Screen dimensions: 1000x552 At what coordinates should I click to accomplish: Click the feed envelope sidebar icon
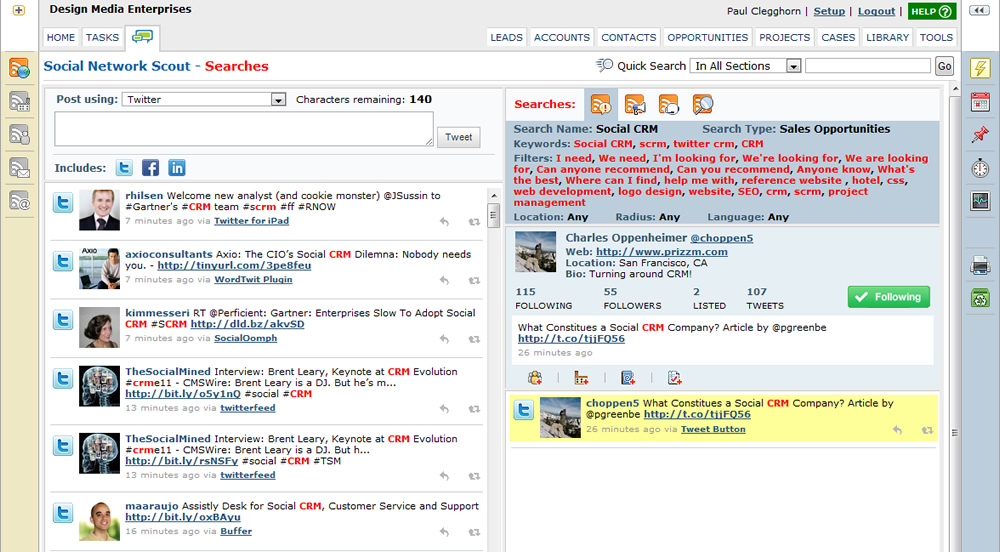(x=19, y=168)
